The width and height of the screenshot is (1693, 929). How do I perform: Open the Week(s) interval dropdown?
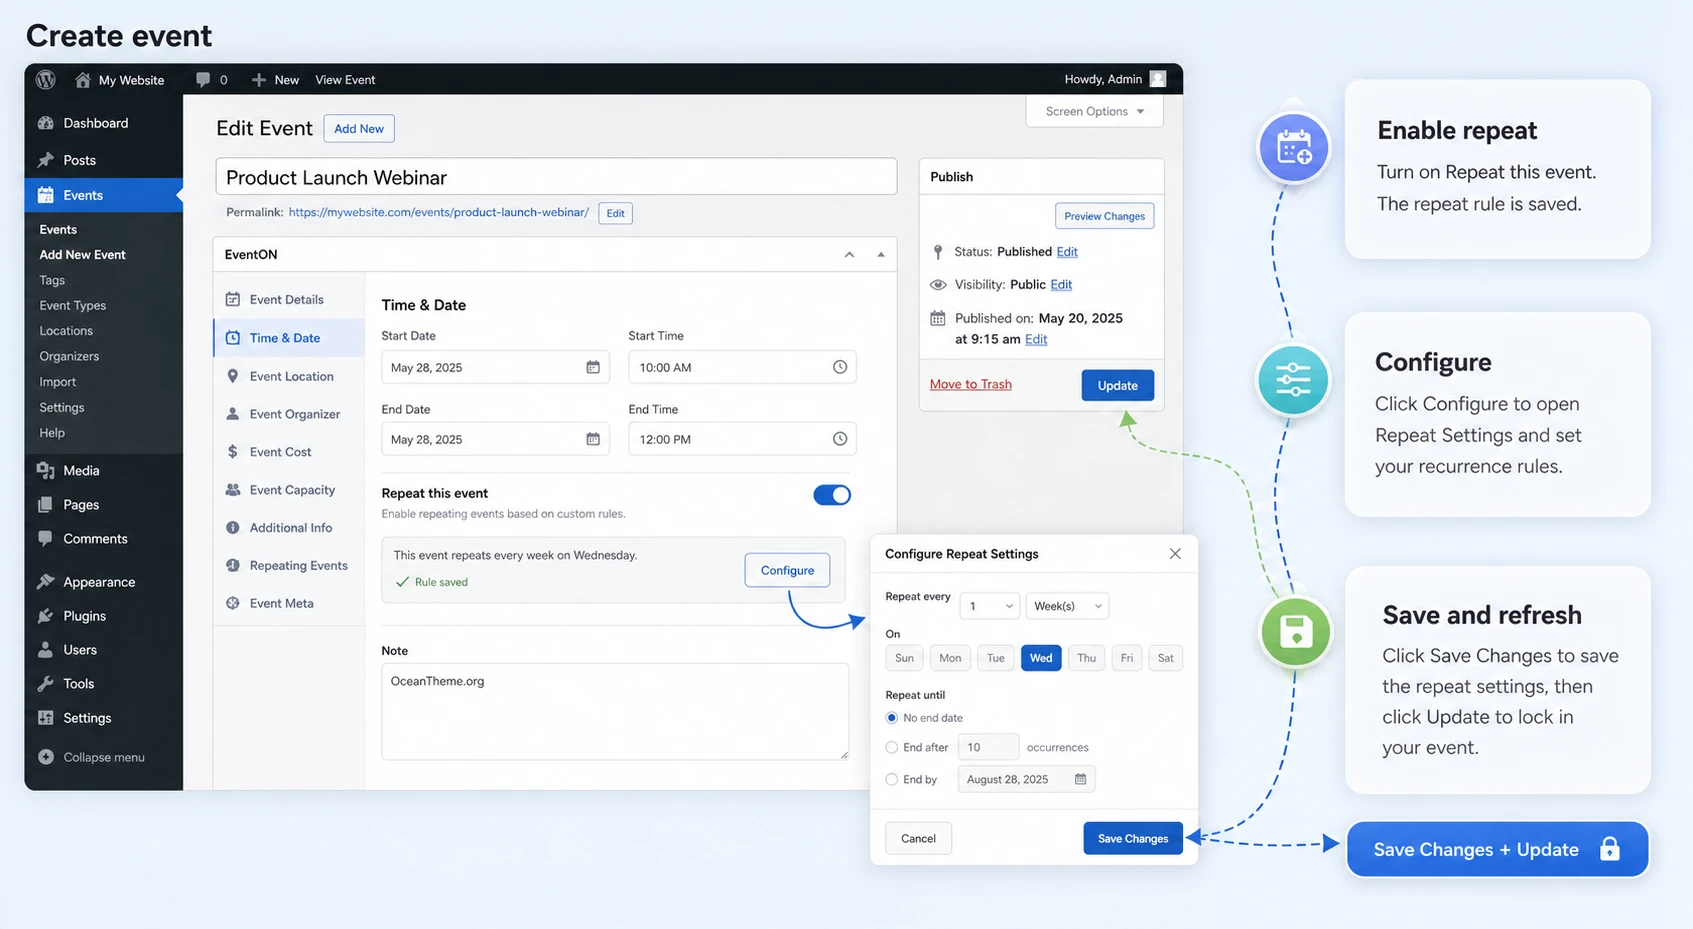tap(1067, 606)
